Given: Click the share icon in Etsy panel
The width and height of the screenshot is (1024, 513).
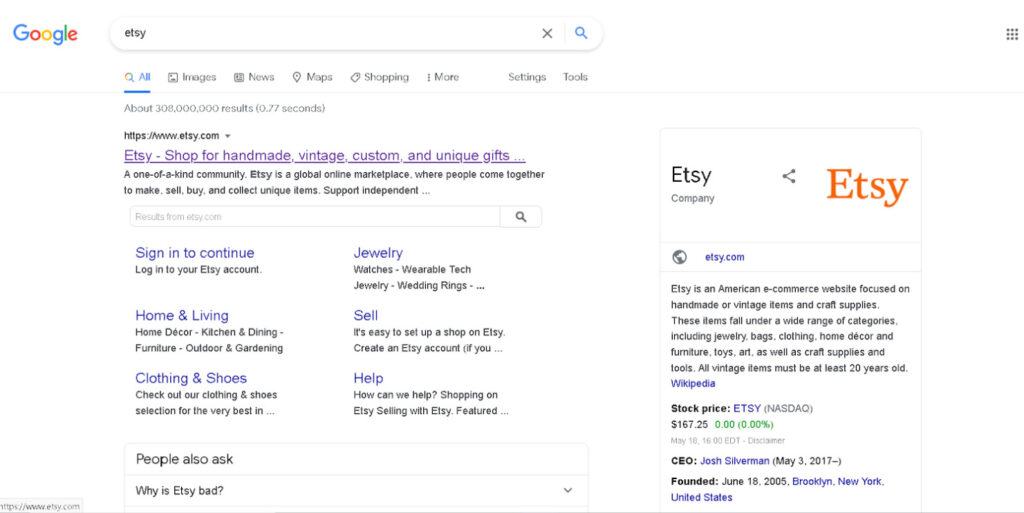Looking at the screenshot, I should [789, 176].
